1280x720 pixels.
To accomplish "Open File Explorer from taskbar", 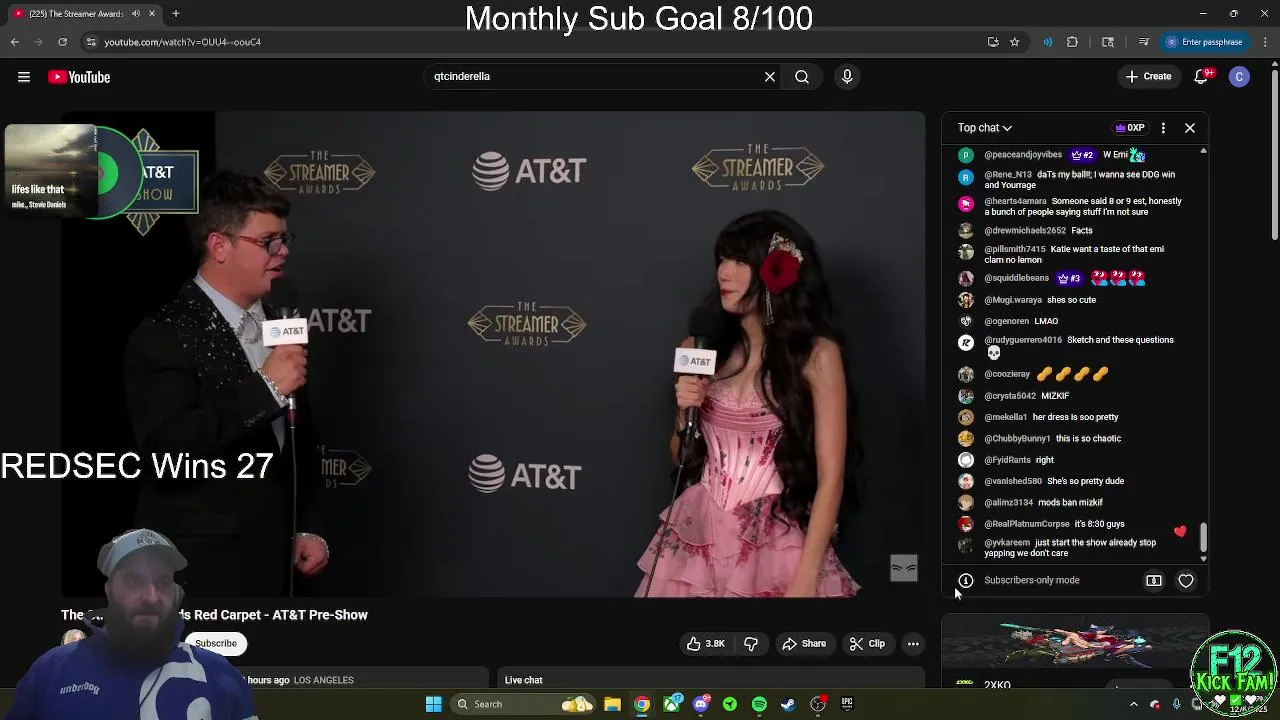I will coord(613,704).
